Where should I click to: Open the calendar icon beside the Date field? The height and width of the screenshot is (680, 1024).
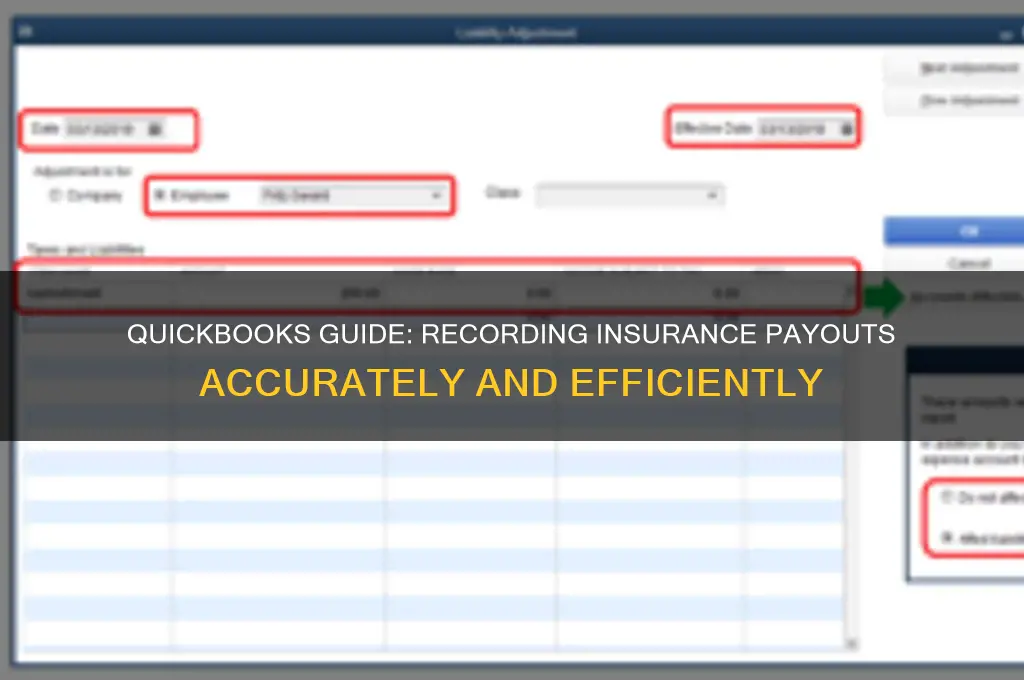coord(155,129)
